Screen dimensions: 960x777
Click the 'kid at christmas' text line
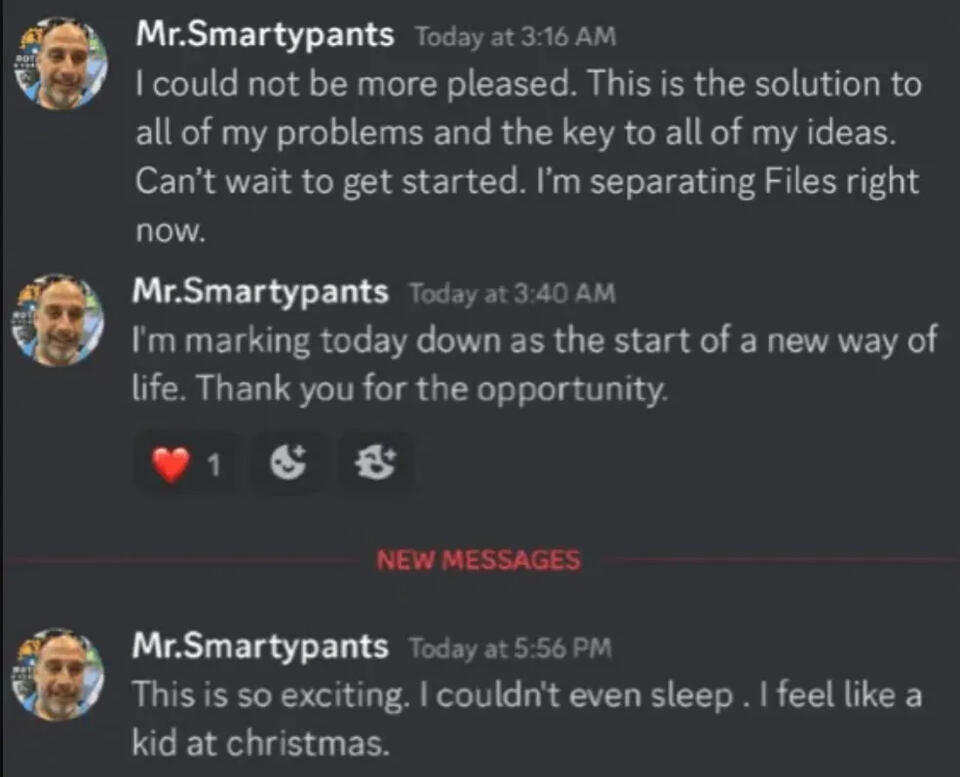261,743
